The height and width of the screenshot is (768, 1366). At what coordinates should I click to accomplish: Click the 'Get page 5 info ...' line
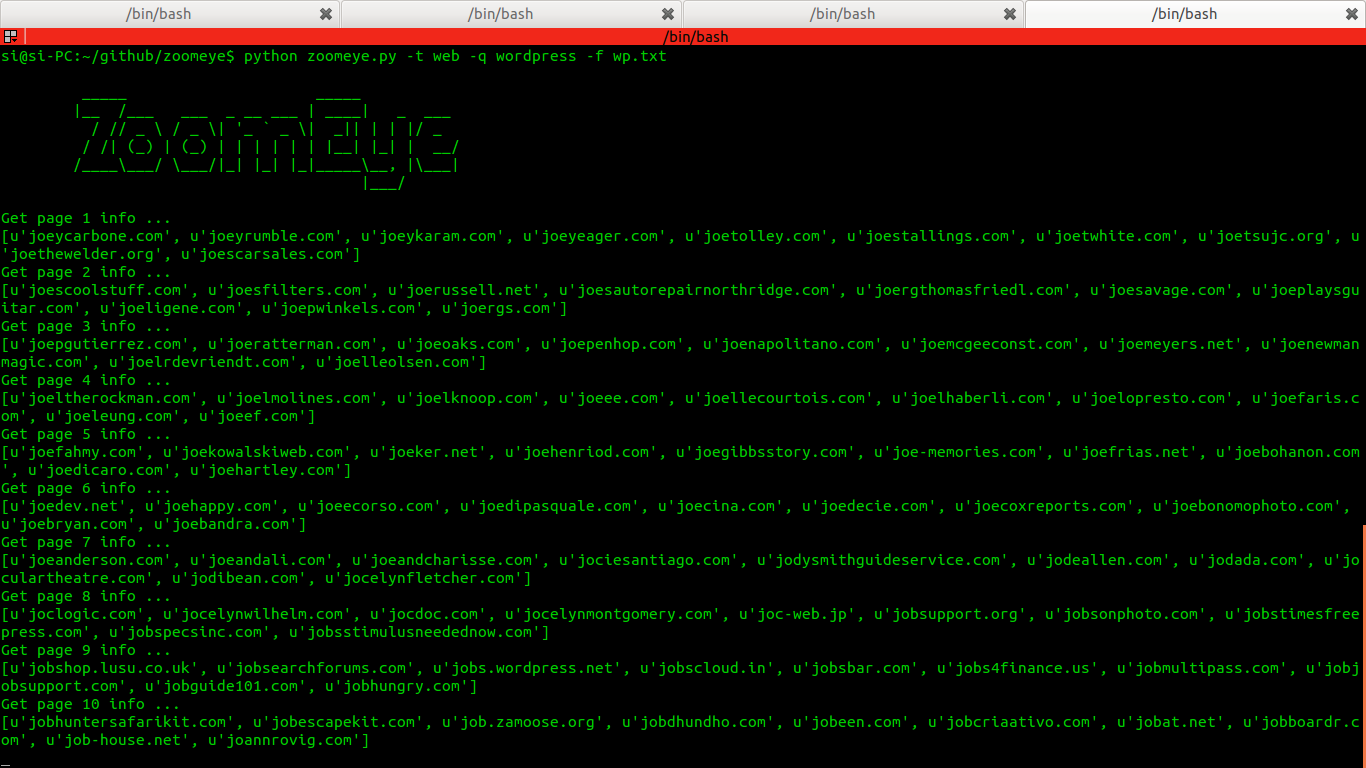point(86,434)
